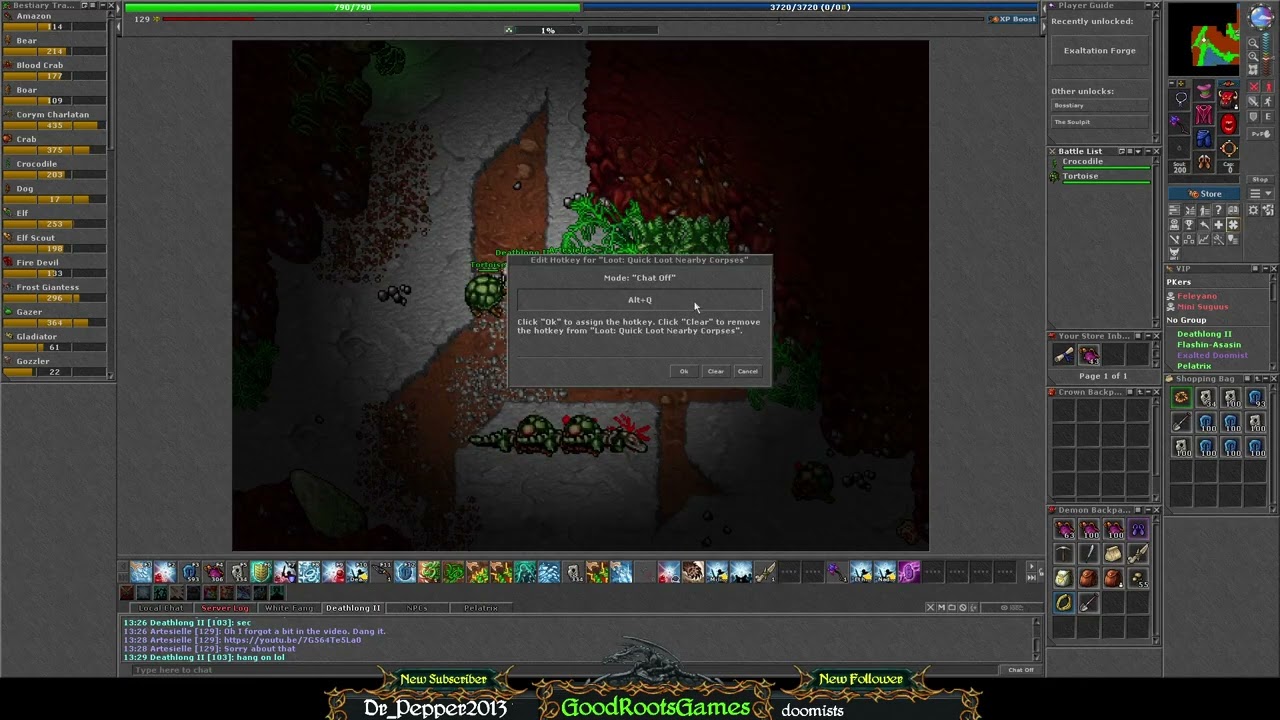Click the pickaxe in the Demon Backpack
Viewport: 1280px width, 720px height.
[x=1063, y=553]
